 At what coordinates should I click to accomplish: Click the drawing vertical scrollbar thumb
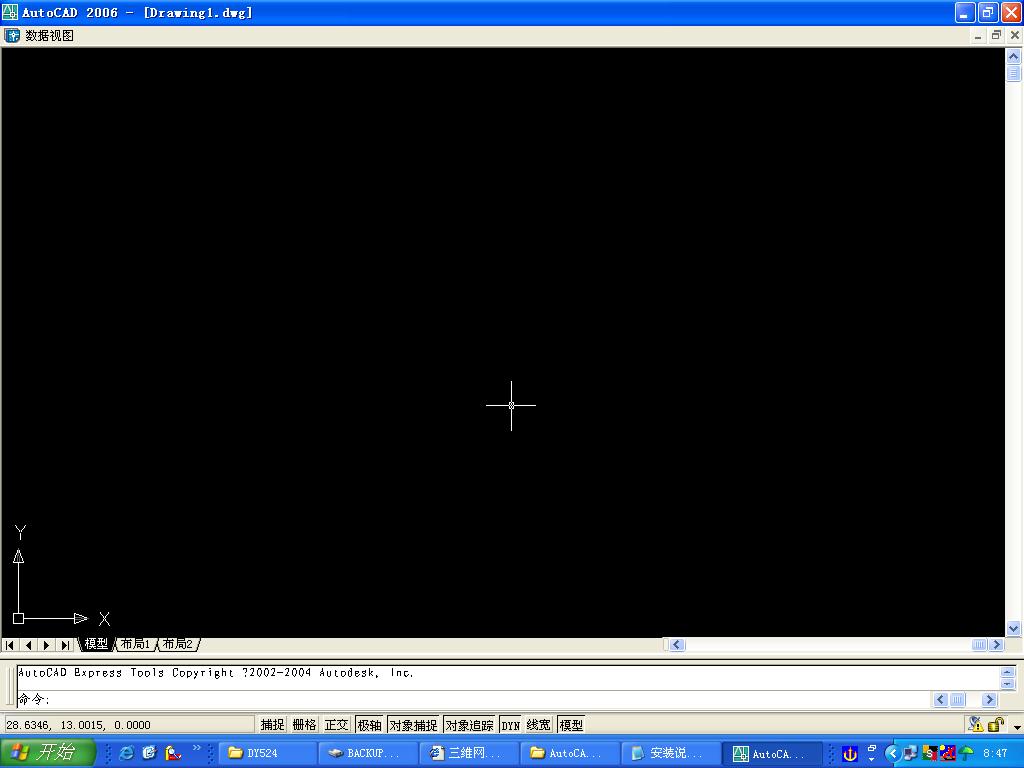(x=1014, y=73)
